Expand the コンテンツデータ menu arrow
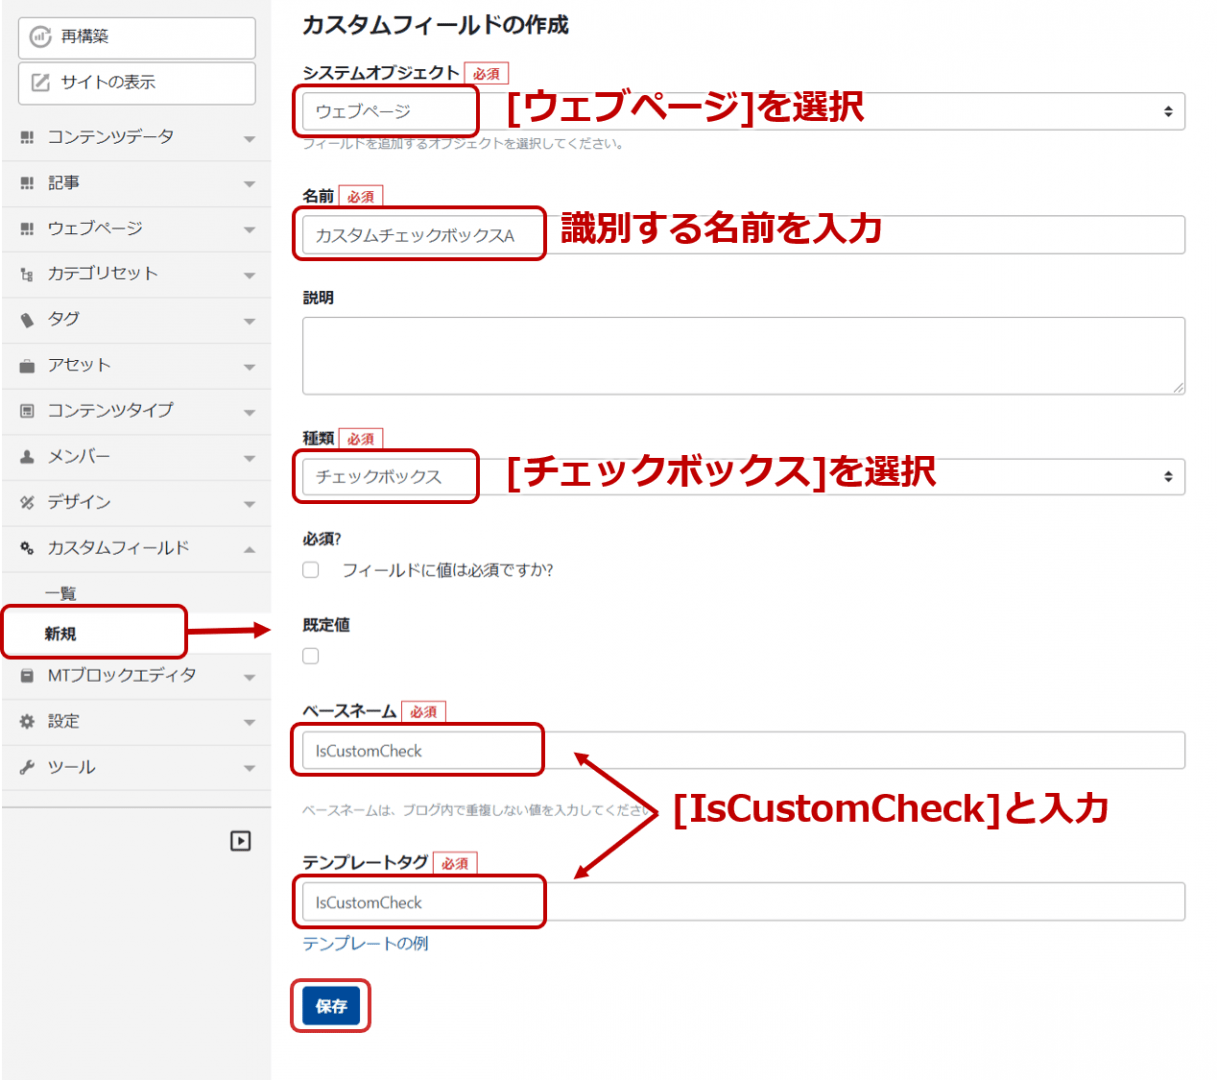This screenshot has height=1080, width=1217. [250, 139]
